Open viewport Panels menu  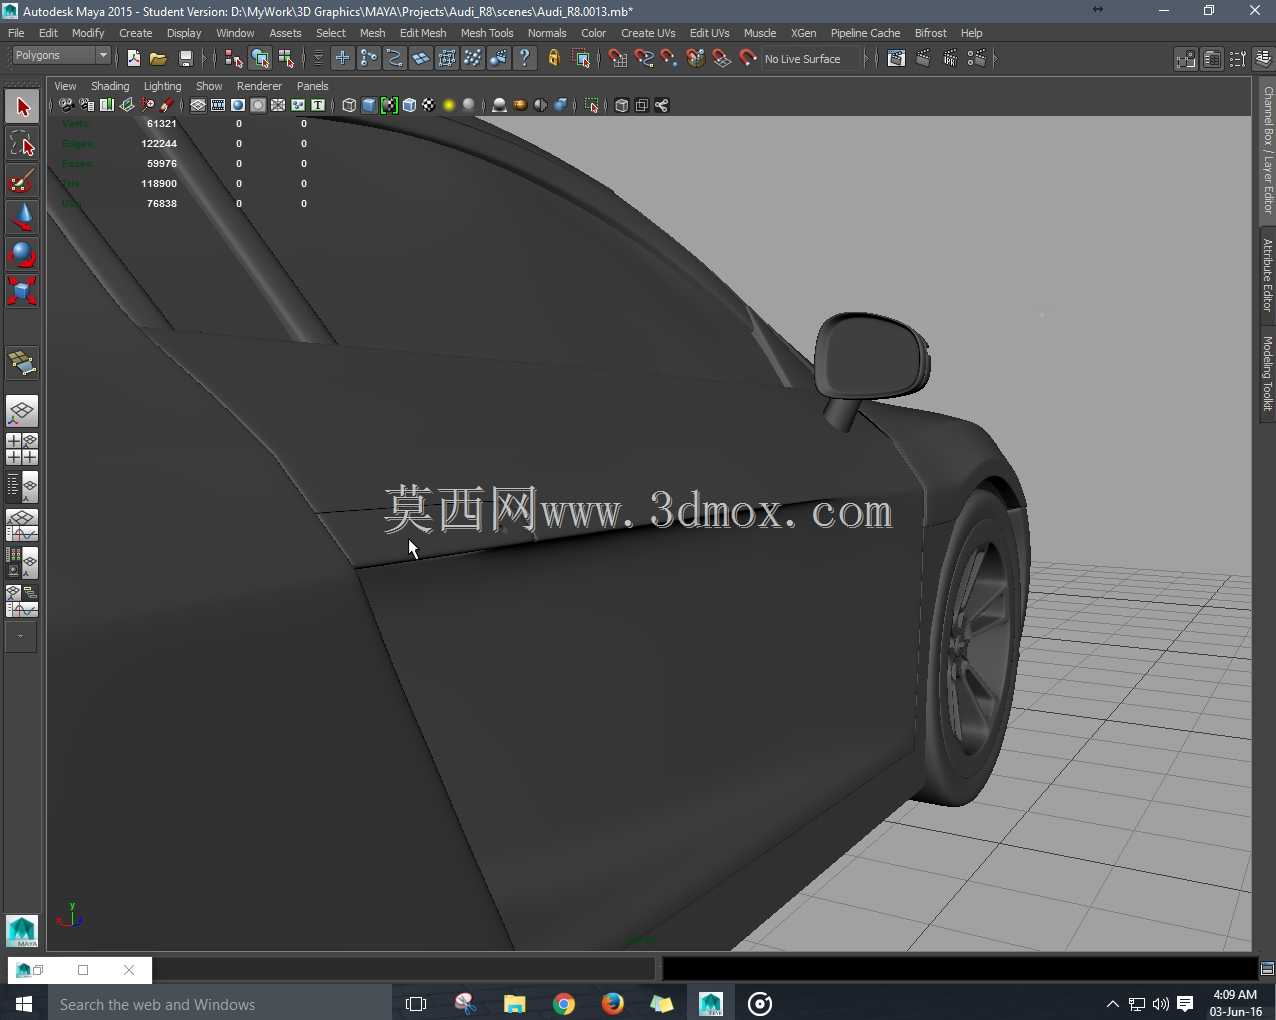(312, 86)
